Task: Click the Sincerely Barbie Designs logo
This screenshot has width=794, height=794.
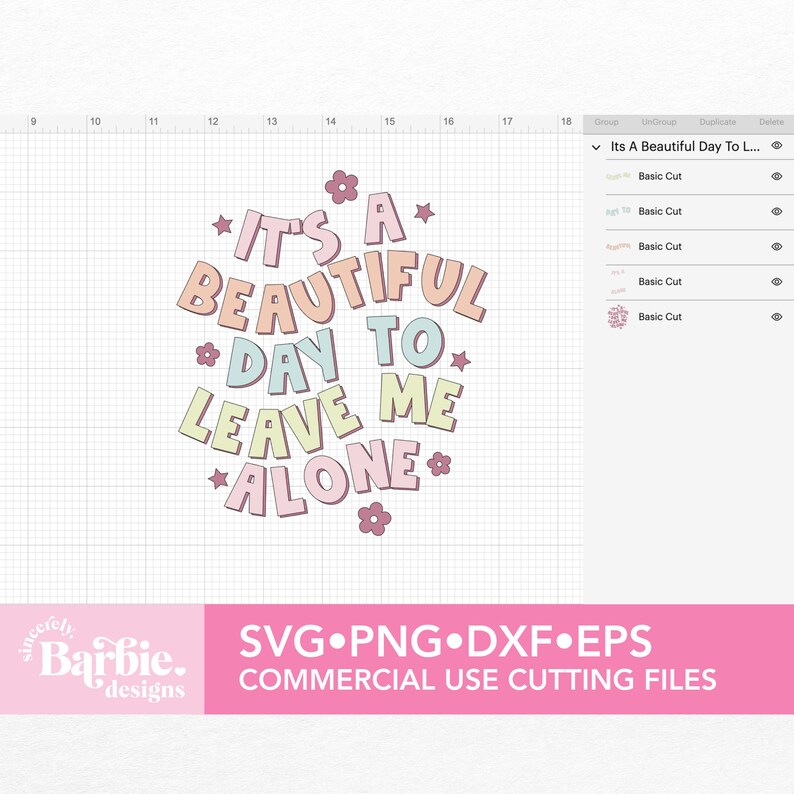Action: coord(102,660)
